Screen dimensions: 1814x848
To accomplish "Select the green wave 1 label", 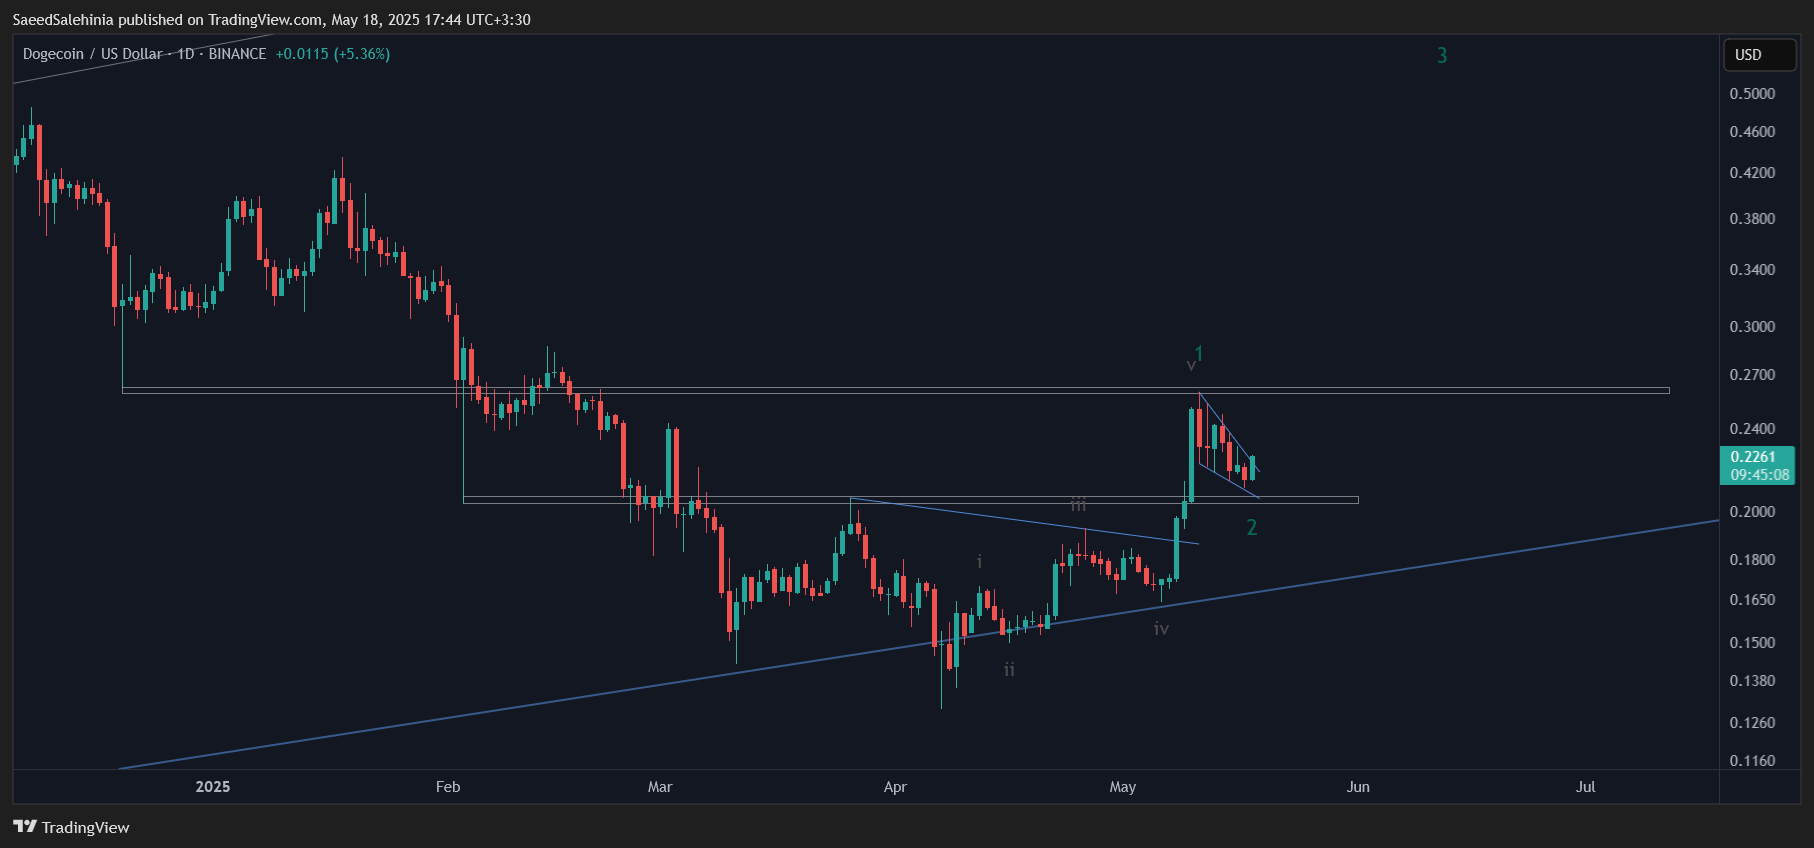I will coord(1199,354).
